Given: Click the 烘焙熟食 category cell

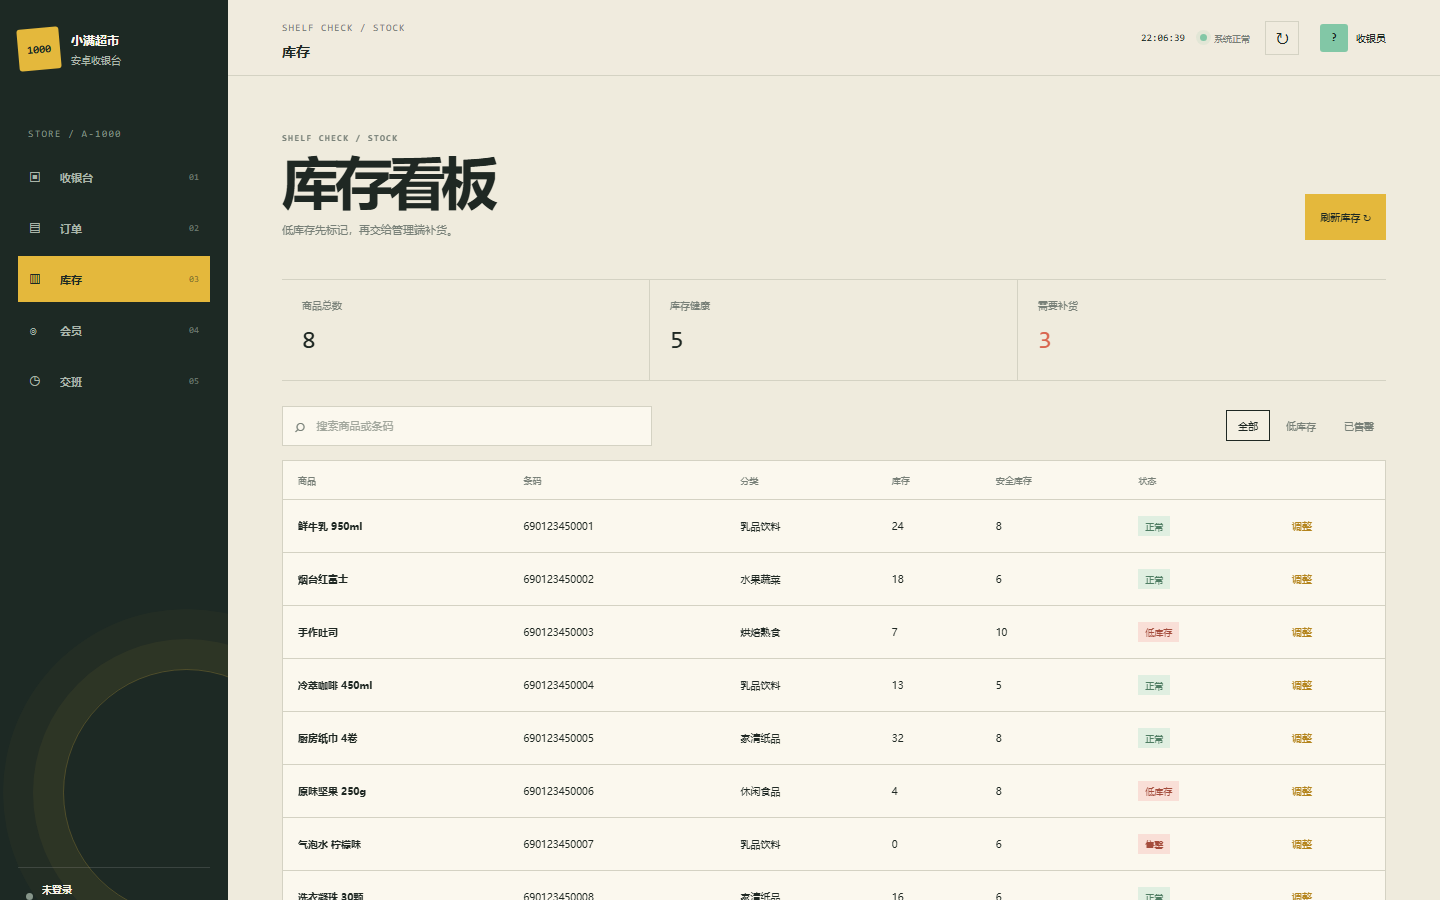Looking at the screenshot, I should pyautogui.click(x=760, y=632).
